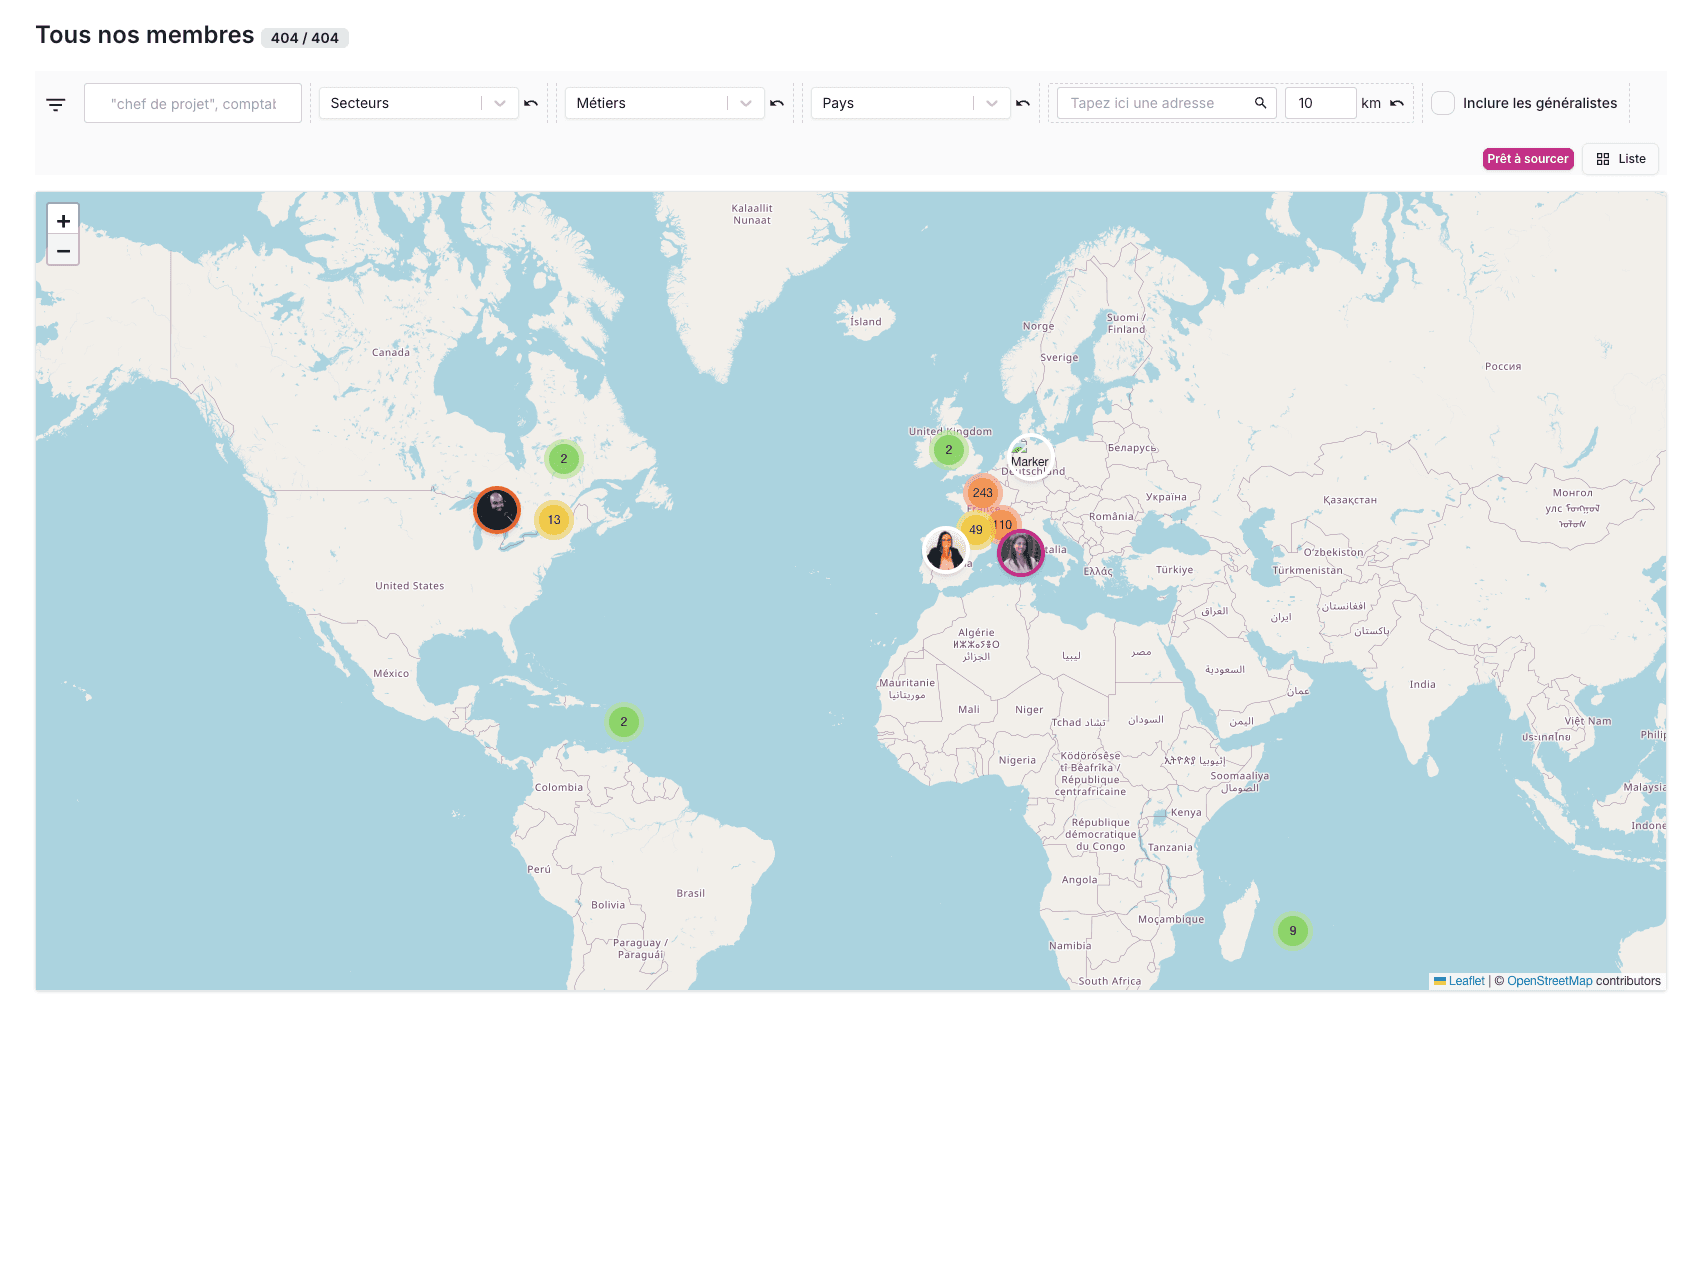Reset the Métiers filter with undo arrow

tap(777, 103)
